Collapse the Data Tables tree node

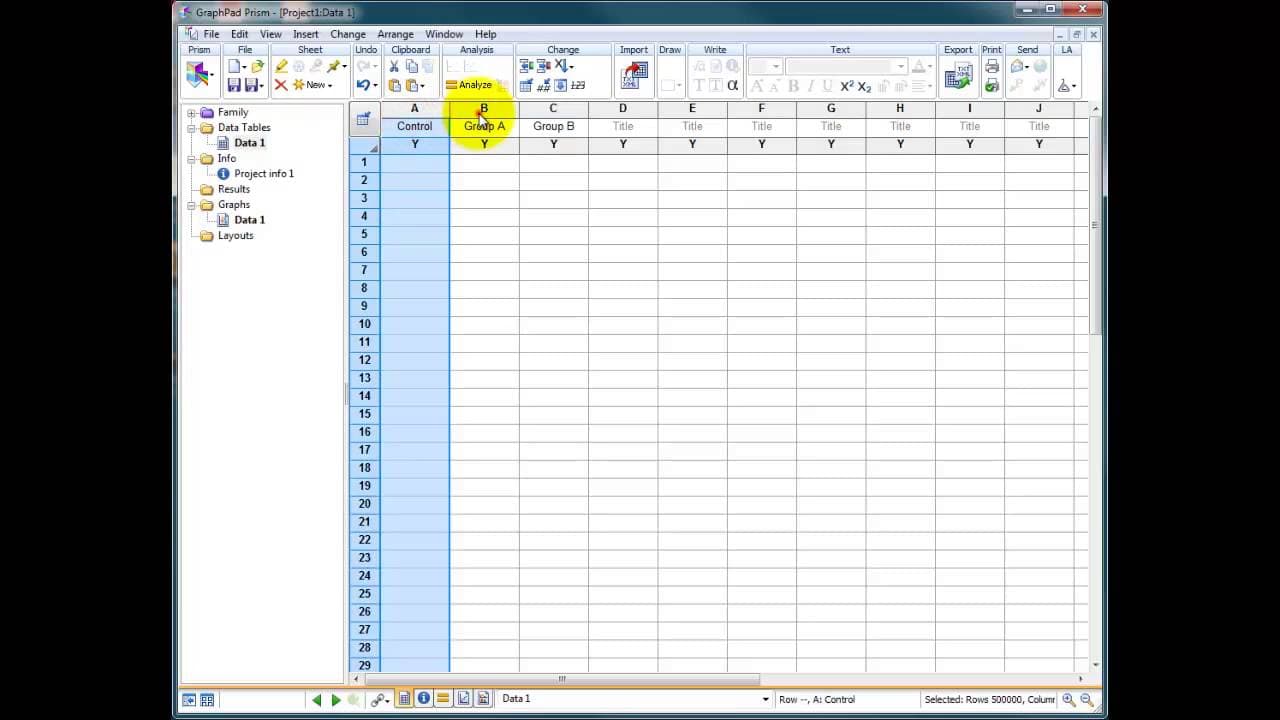(192, 128)
